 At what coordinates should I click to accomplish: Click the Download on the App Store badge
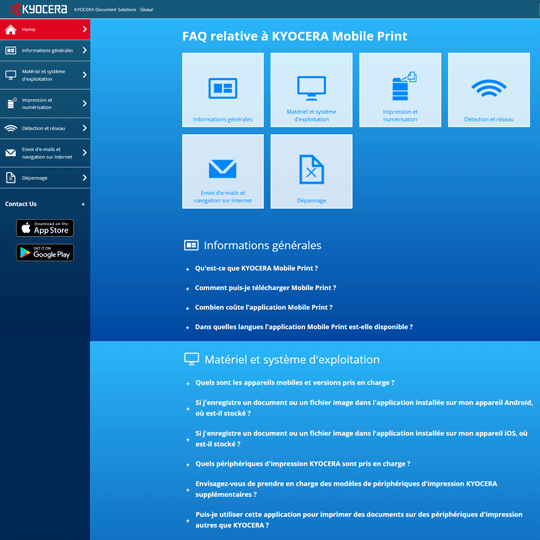click(x=45, y=228)
